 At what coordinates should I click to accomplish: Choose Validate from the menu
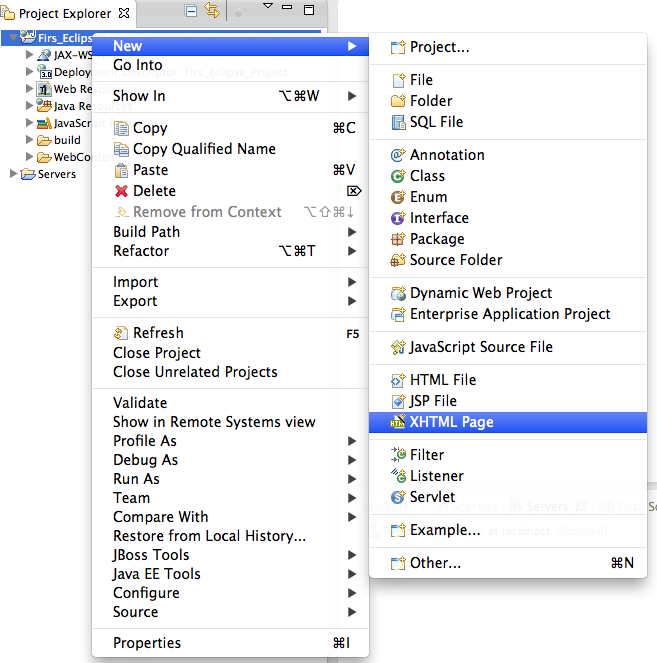pos(230,403)
